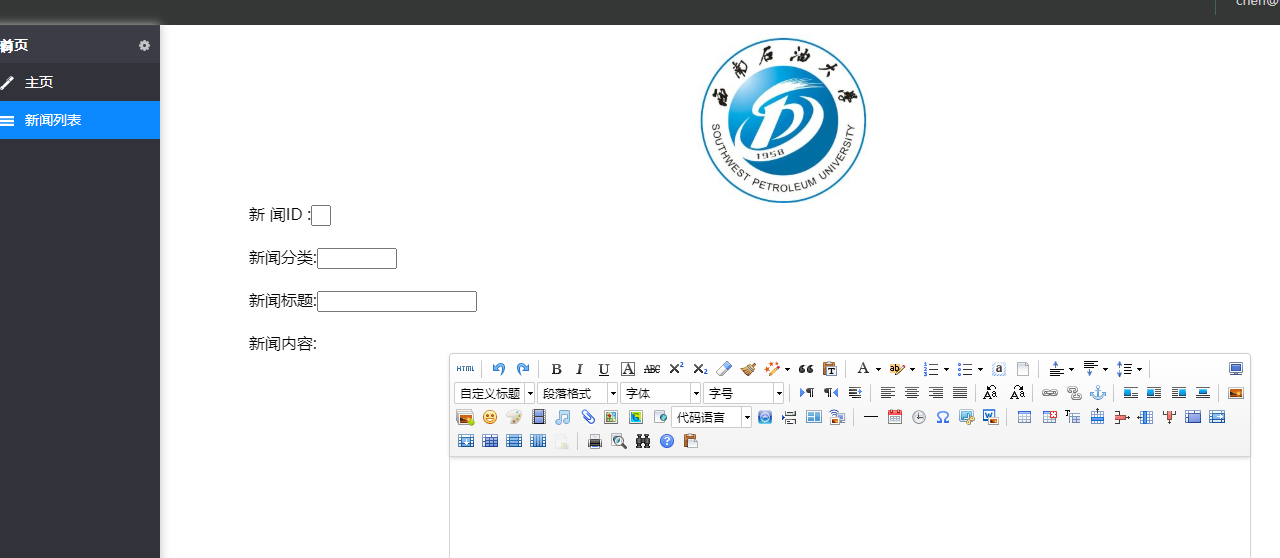The height and width of the screenshot is (558, 1280).
Task: Click the auto typeset magic wand icon
Action: [x=771, y=369]
